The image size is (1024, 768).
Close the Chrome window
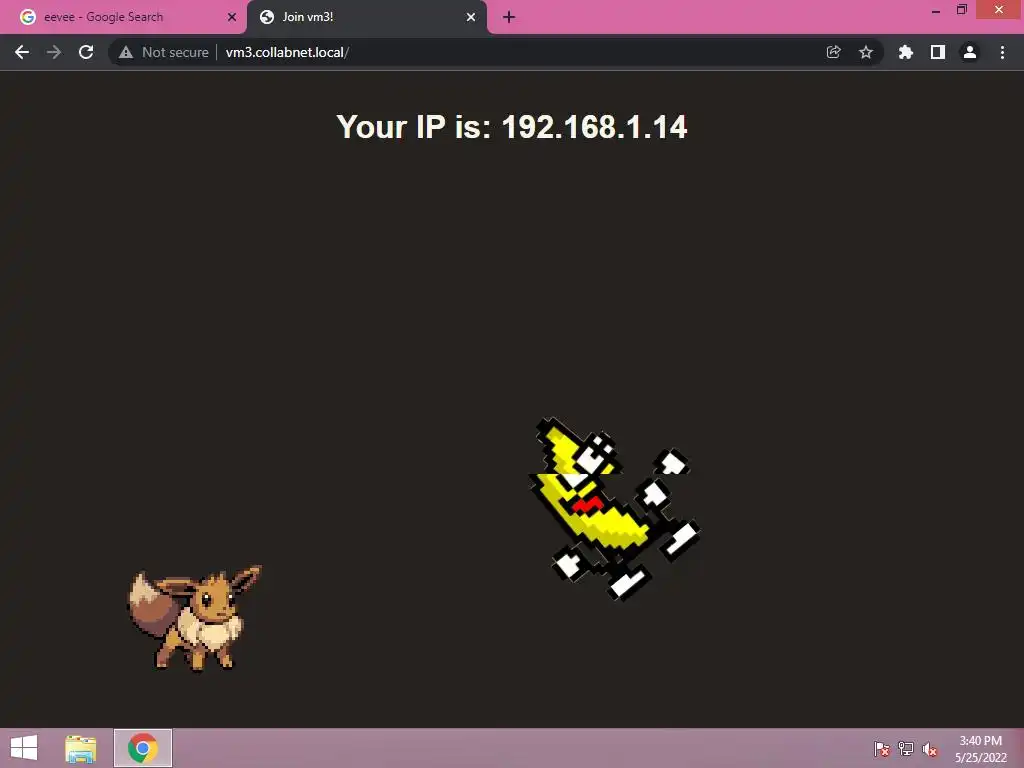tap(999, 10)
